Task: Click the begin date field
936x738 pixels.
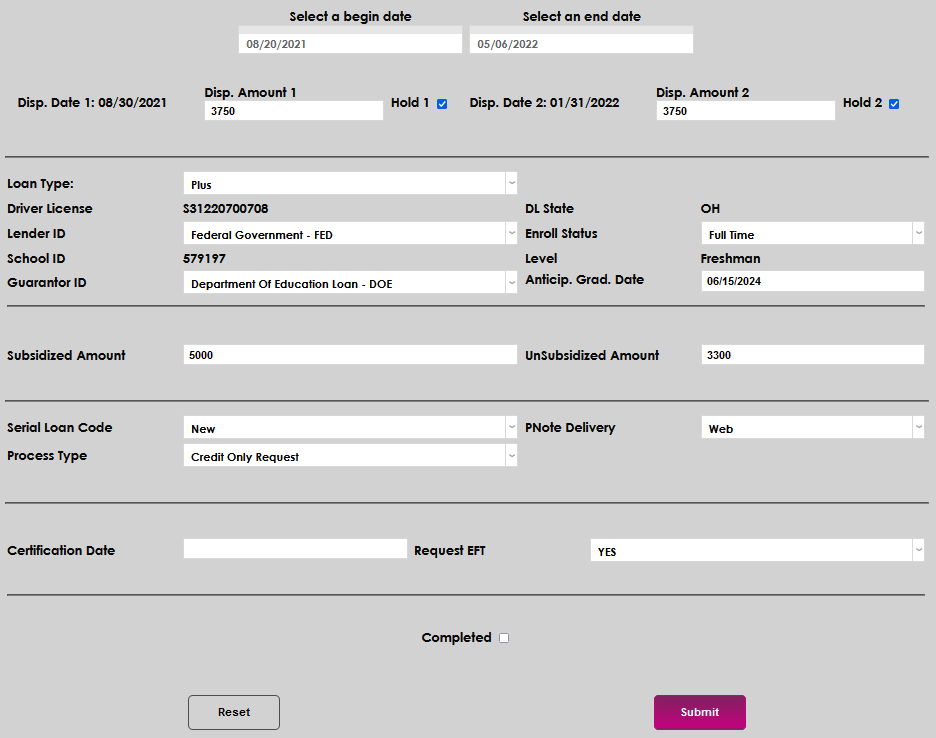Action: 350,44
